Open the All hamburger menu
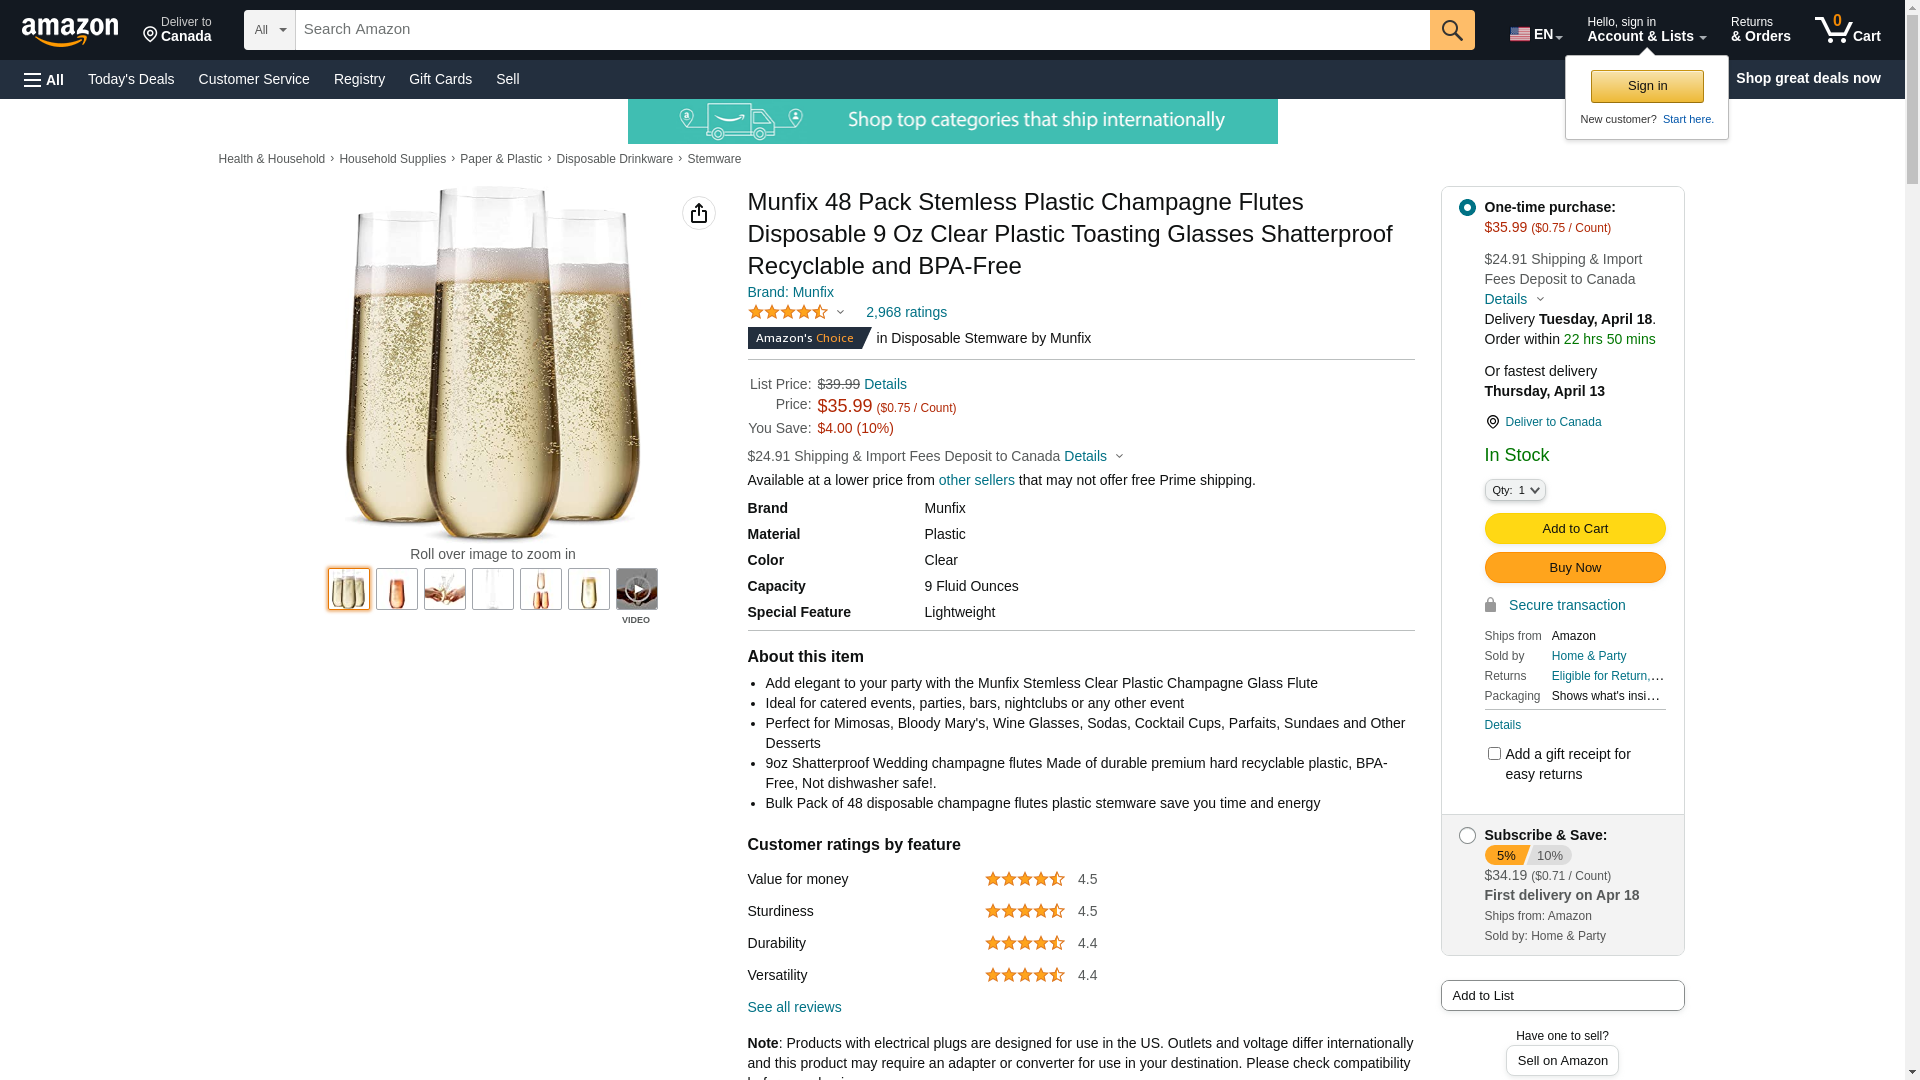This screenshot has height=1080, width=1920. [x=44, y=79]
